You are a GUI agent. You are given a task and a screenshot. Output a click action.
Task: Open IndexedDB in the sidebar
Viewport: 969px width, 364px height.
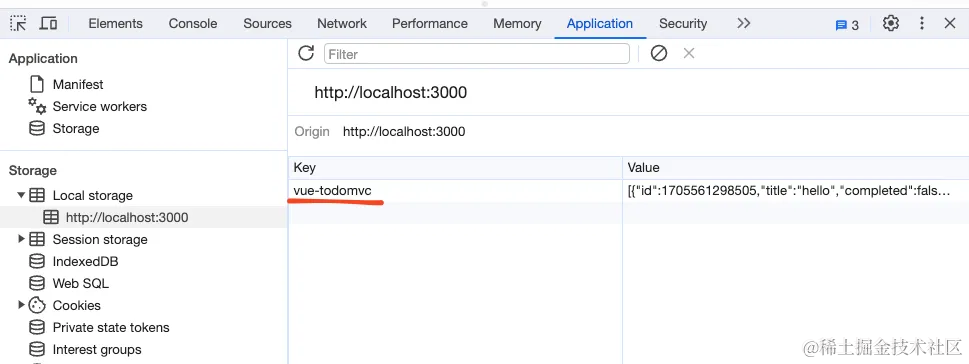coord(85,261)
